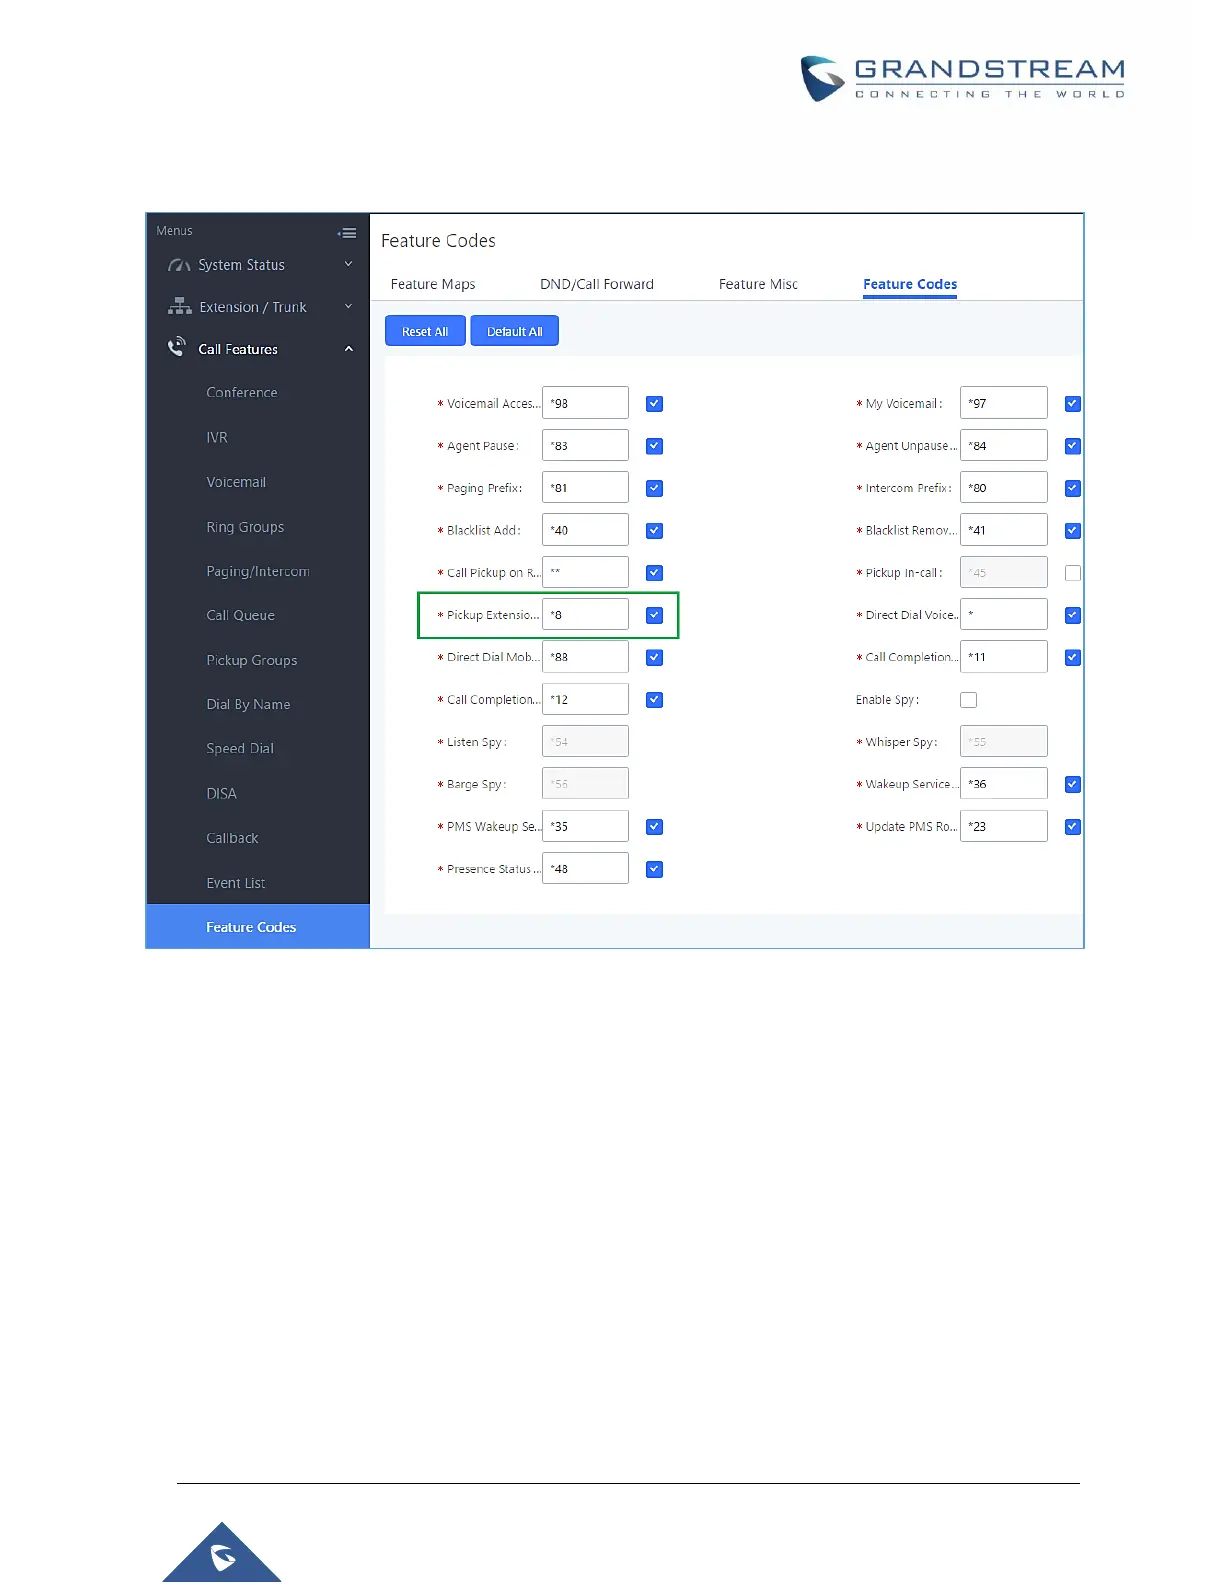Switch to the Feature Maps tab
The width and height of the screenshot is (1224, 1584).
(433, 284)
